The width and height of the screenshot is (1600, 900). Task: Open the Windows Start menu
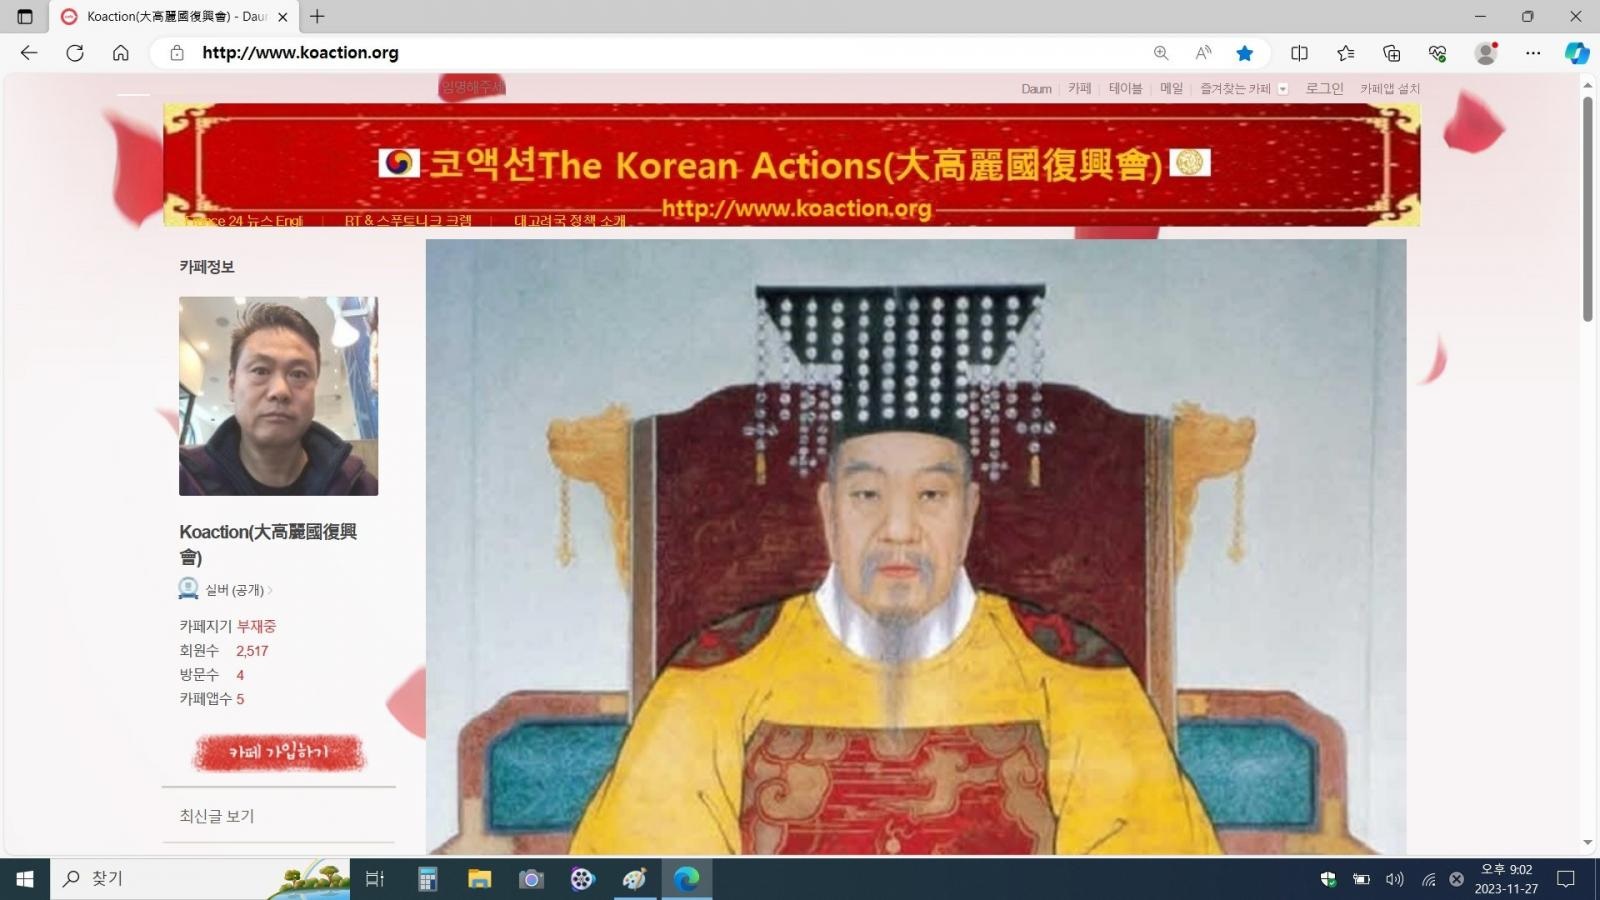tap(25, 879)
